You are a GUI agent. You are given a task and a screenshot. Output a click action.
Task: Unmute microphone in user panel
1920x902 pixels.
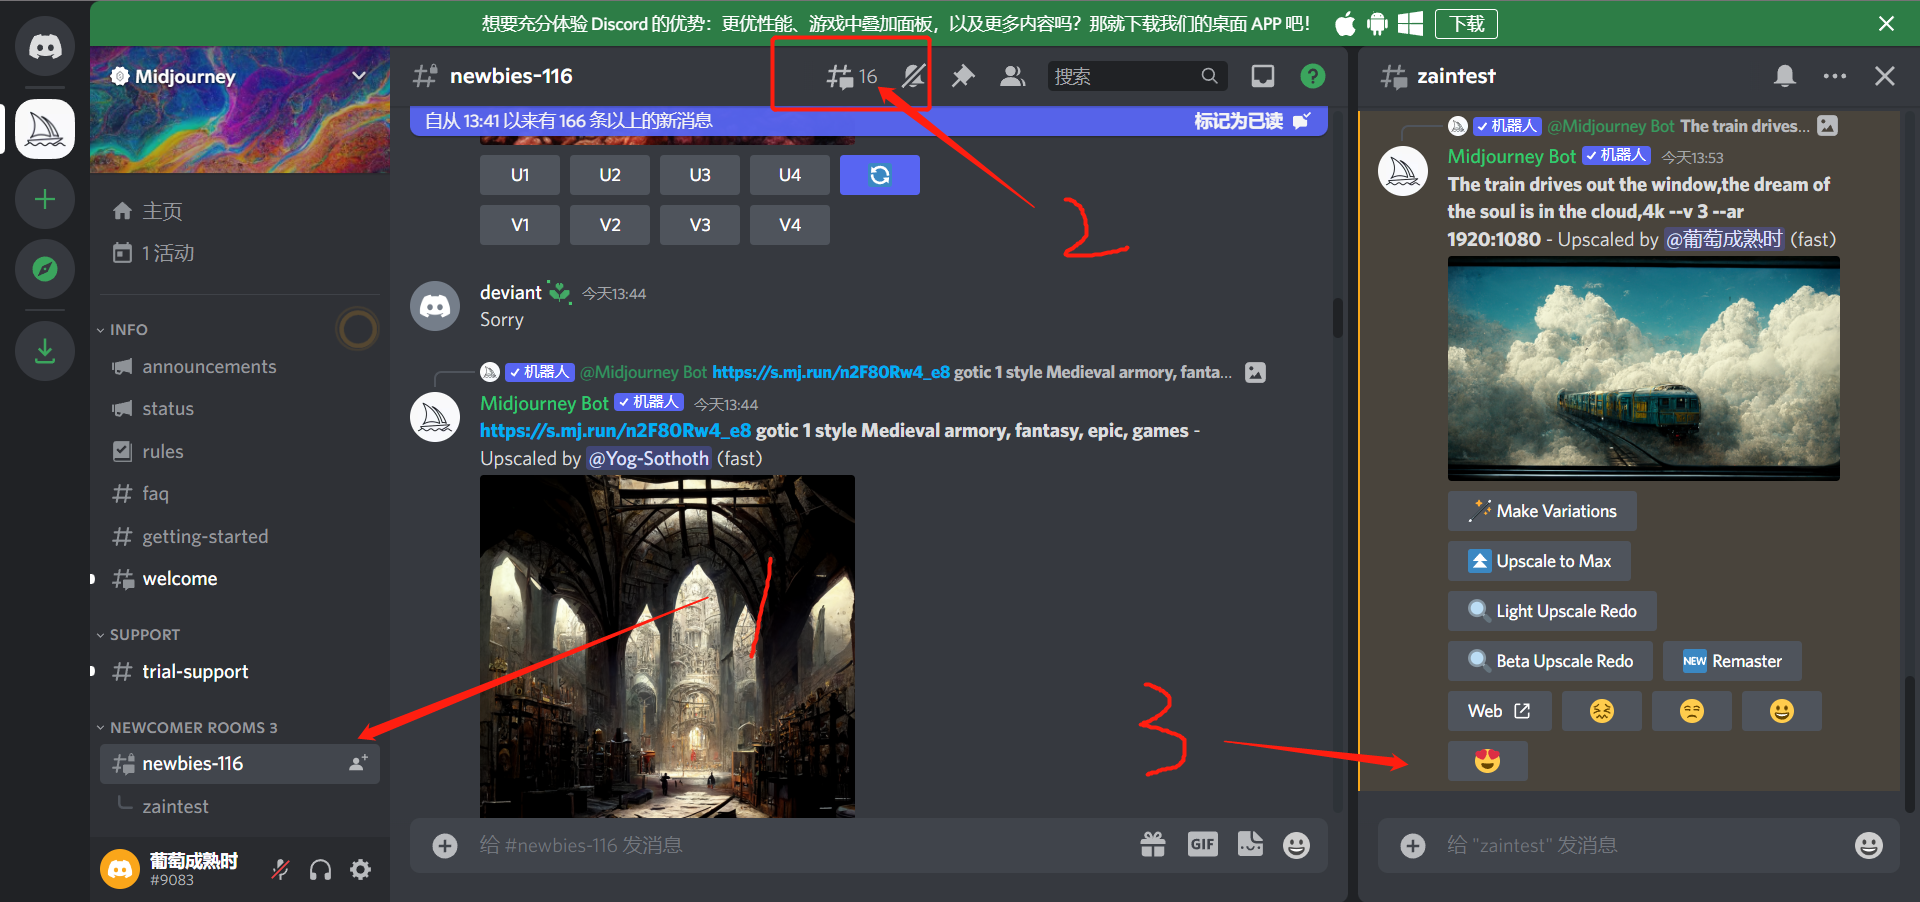click(x=281, y=870)
